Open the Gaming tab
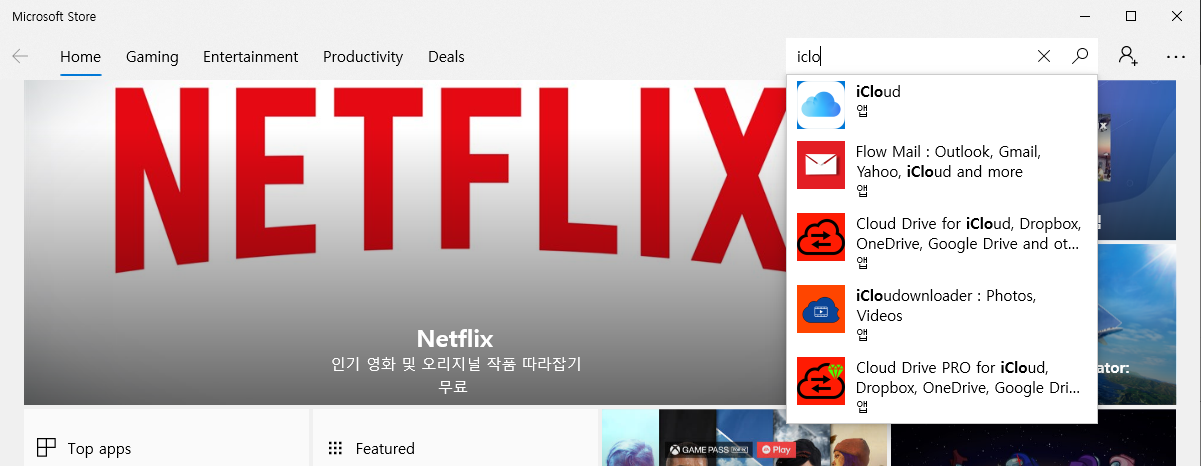 click(x=152, y=57)
